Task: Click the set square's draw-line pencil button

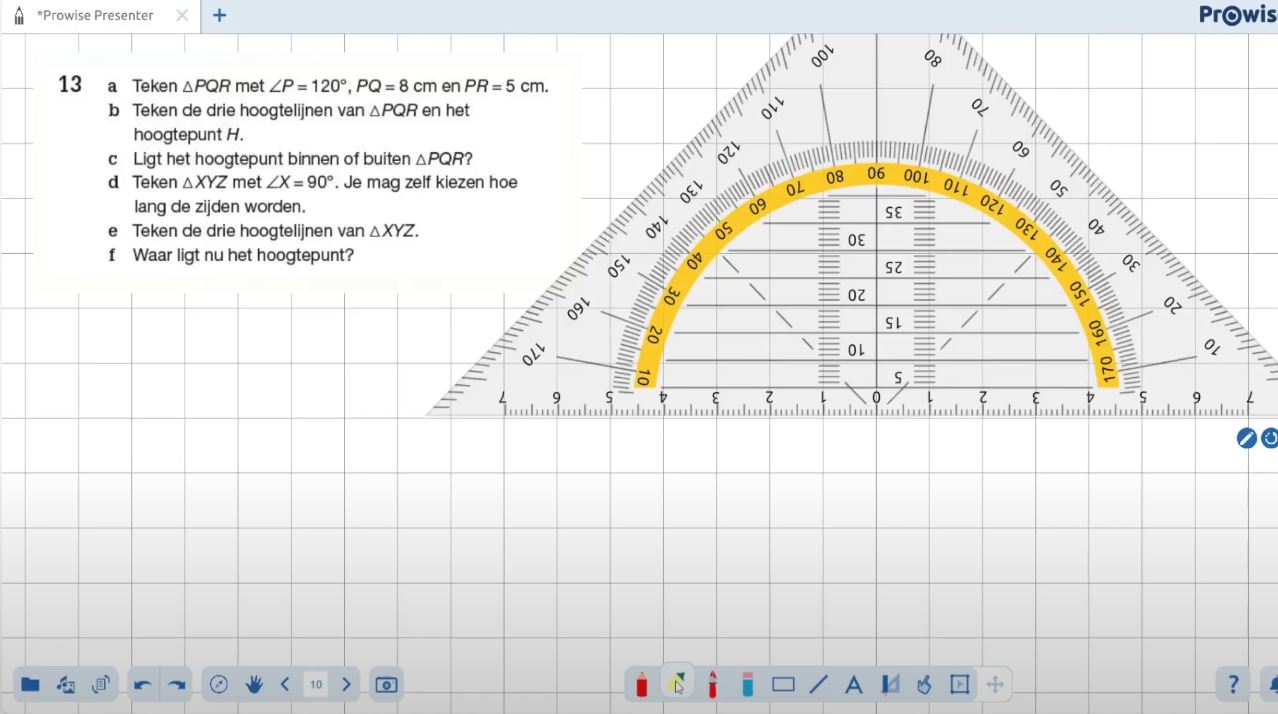Action: tap(1246, 438)
